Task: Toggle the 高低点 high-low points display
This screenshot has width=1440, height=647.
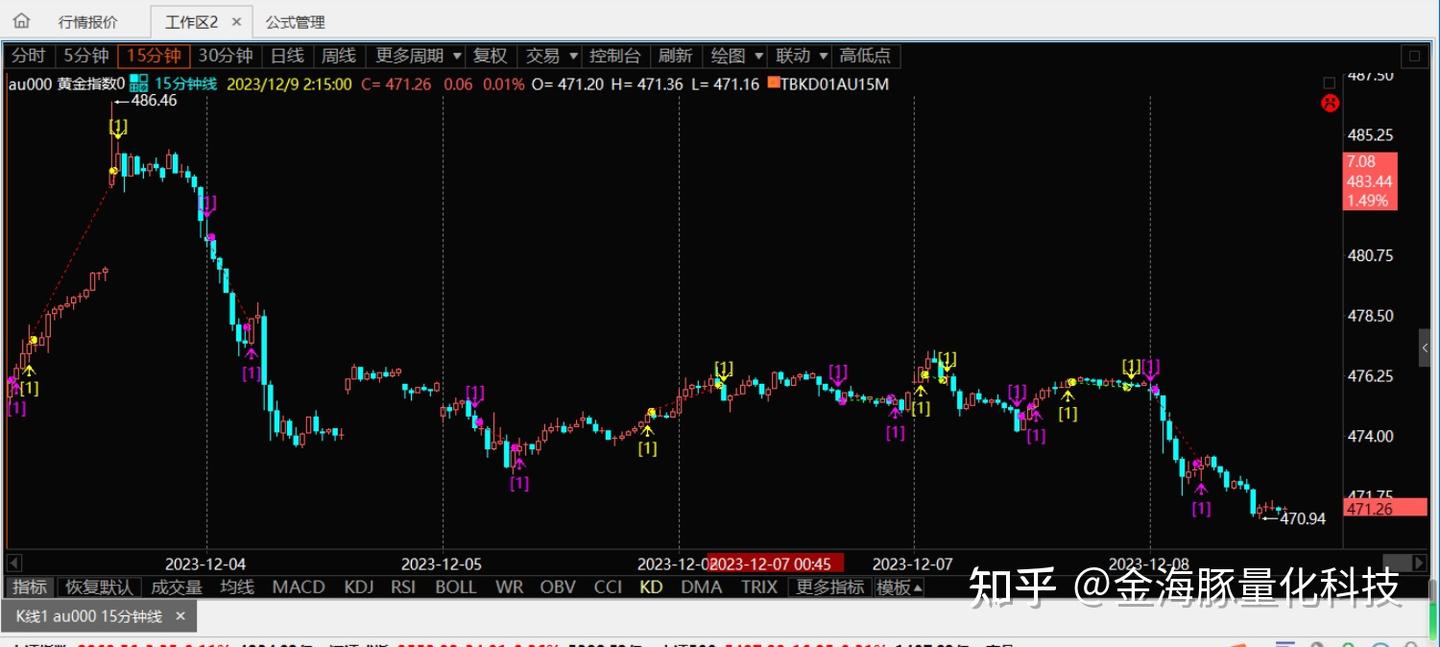Action: tap(866, 55)
